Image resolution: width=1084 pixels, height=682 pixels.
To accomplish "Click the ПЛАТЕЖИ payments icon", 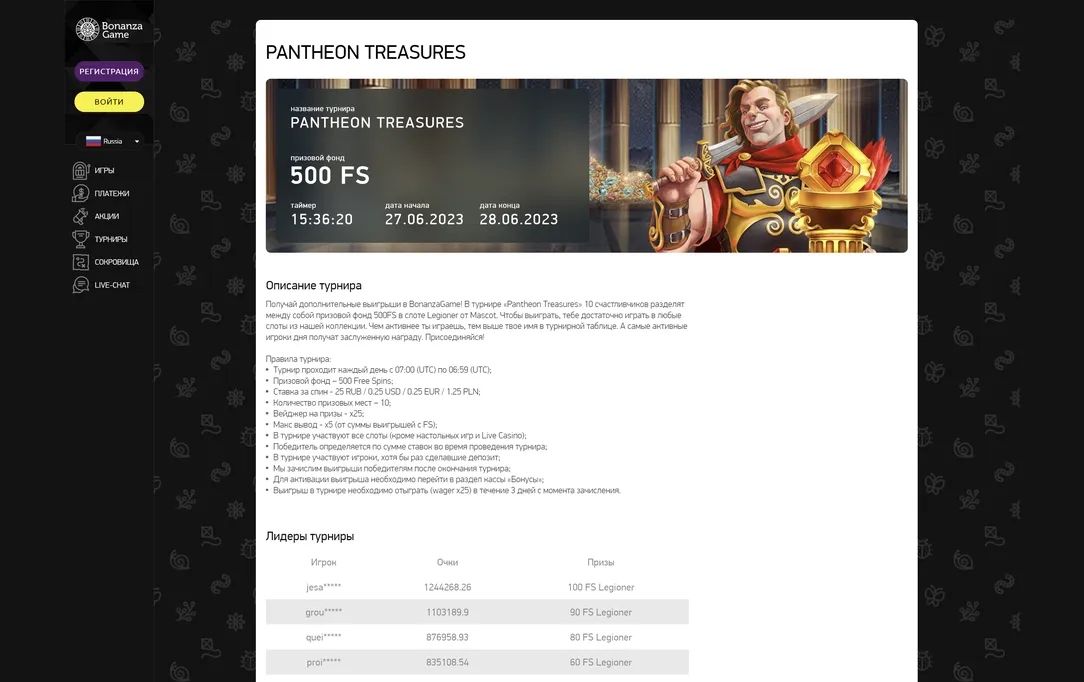I will click(81, 193).
